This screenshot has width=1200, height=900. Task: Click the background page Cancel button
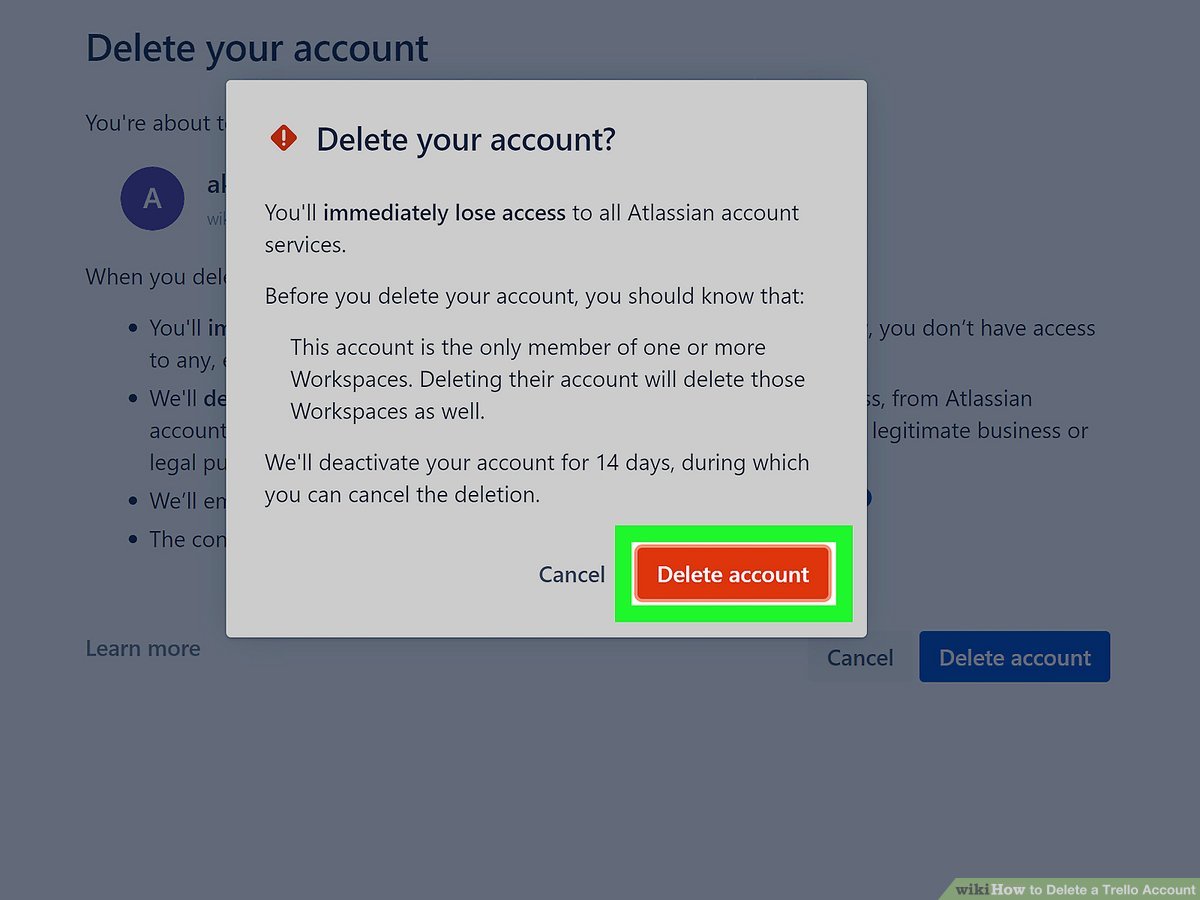[860, 657]
